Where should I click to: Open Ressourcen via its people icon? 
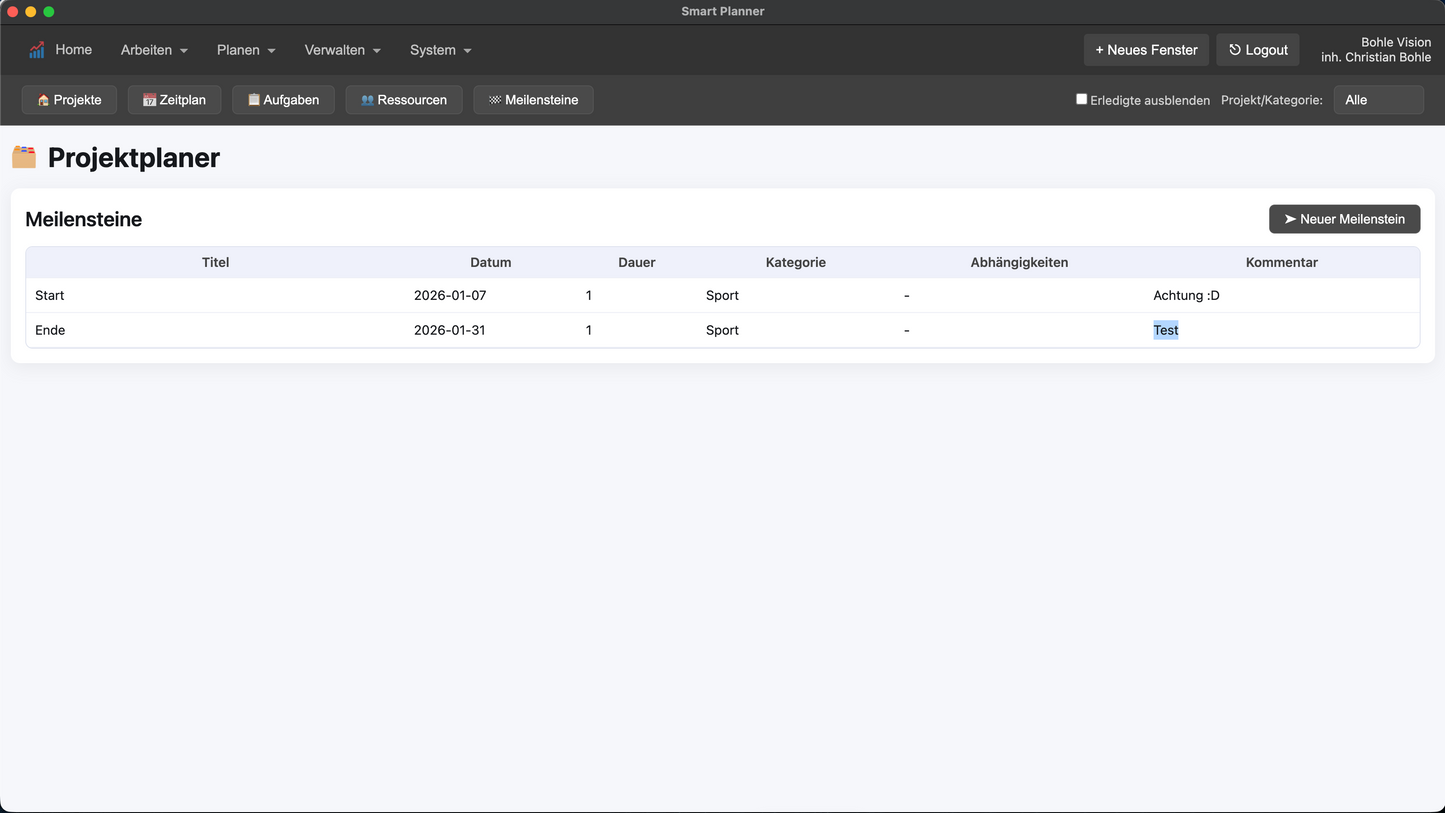pos(367,100)
